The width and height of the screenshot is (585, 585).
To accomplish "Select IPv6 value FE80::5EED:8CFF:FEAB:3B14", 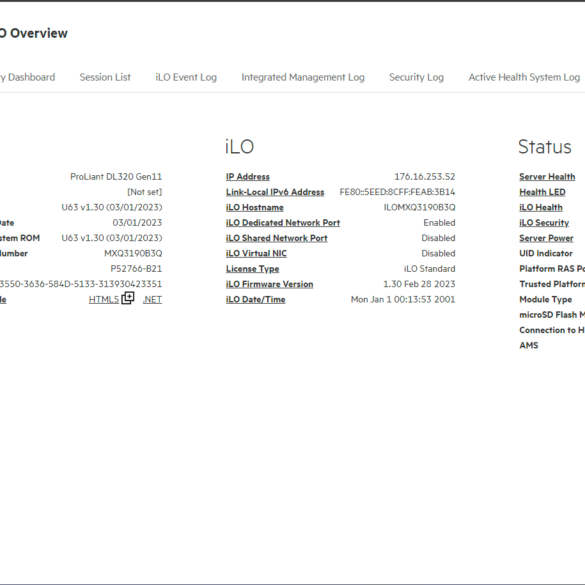I will 397,192.
